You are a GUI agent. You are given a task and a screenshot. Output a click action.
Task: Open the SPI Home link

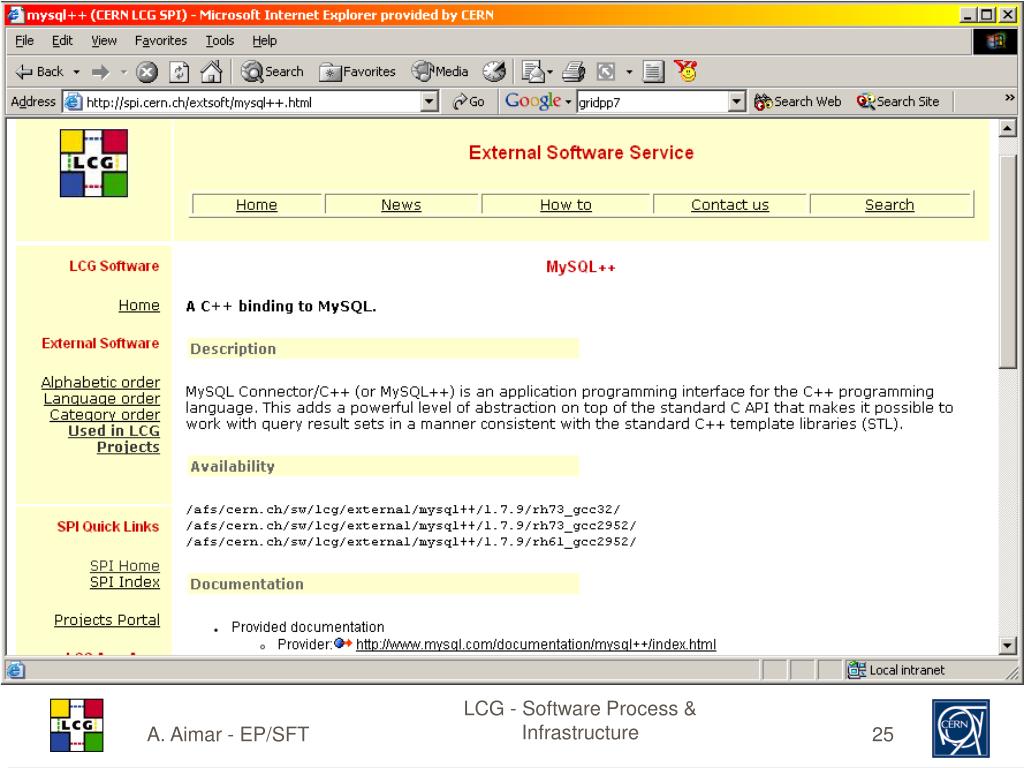[x=125, y=566]
